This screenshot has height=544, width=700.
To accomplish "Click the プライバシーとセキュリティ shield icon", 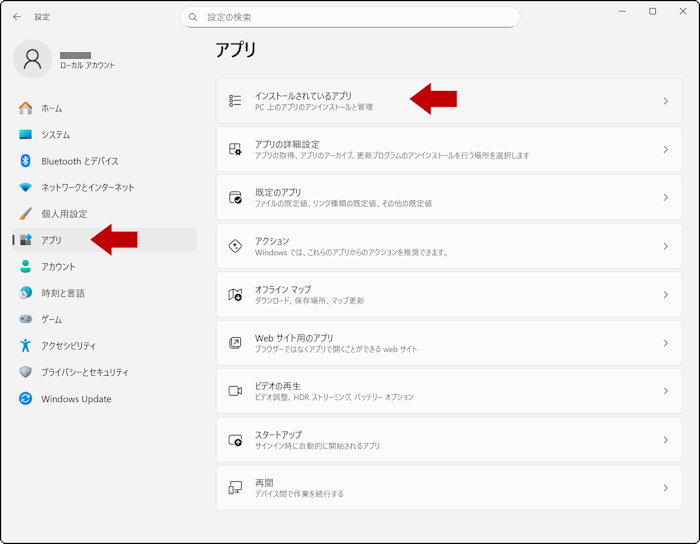I will 26,372.
